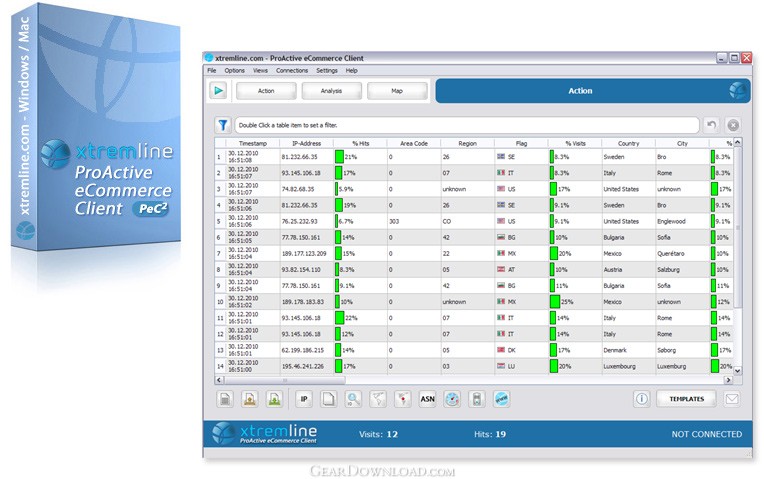Click the undo filter arrow icon
The image size is (764, 479).
(711, 125)
